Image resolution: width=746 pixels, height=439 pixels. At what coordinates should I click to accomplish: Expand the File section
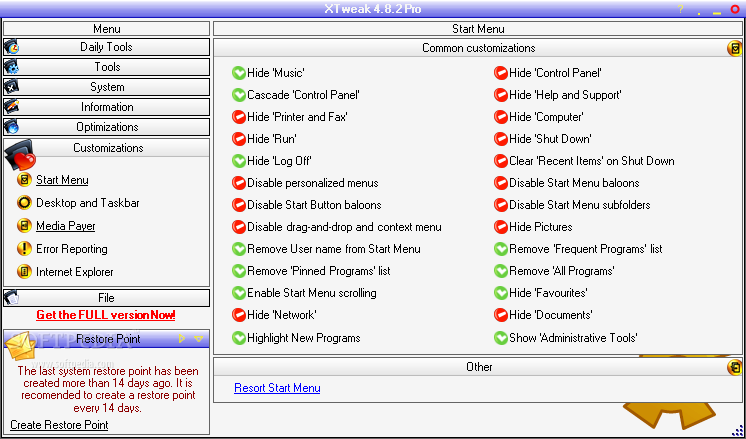click(107, 298)
